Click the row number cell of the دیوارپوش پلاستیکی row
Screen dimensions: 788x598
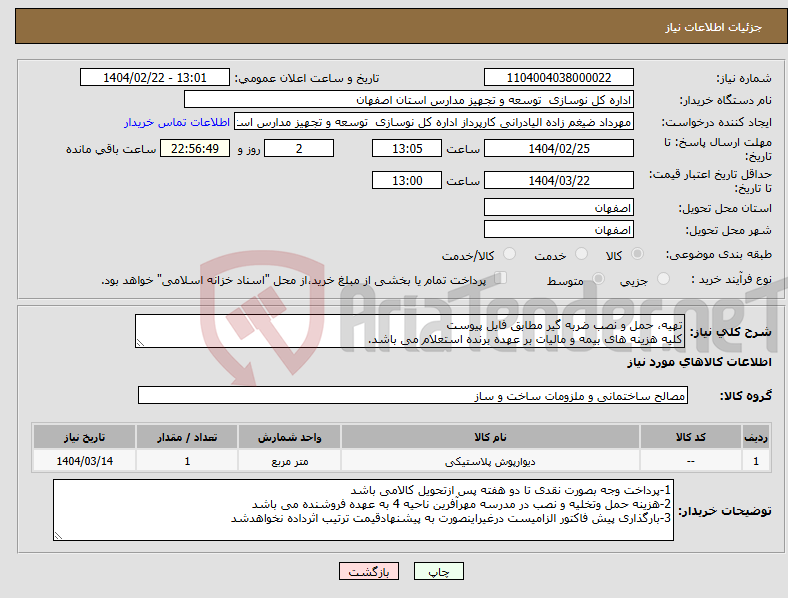coord(756,461)
